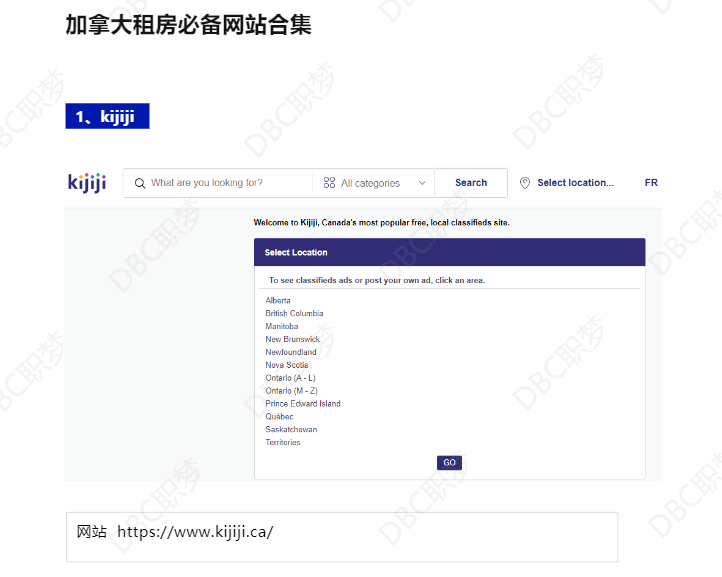The height and width of the screenshot is (577, 722).
Task: Select Ontario (A - L)
Action: 290,378
